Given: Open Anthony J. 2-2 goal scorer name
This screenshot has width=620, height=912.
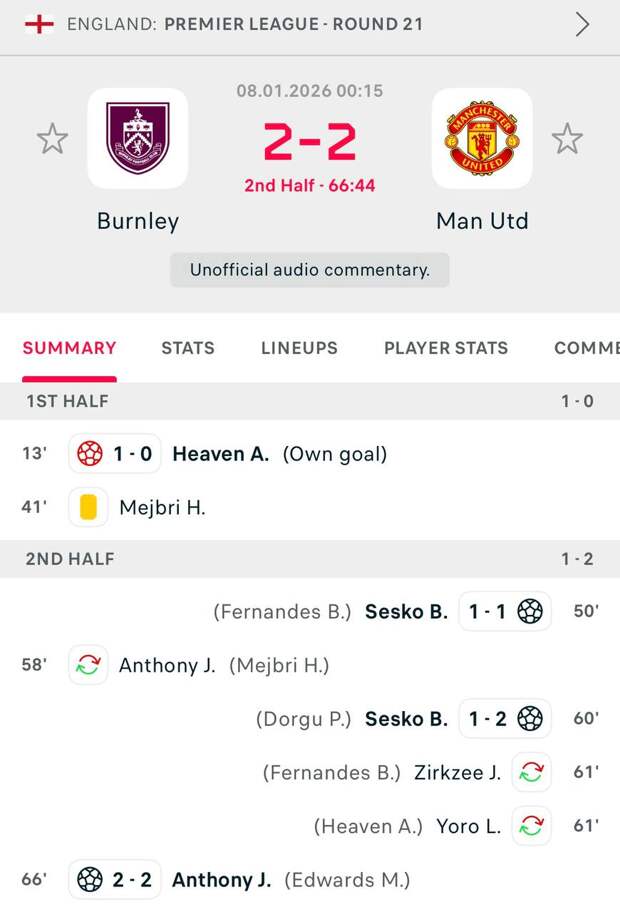Looking at the screenshot, I should pos(221,880).
